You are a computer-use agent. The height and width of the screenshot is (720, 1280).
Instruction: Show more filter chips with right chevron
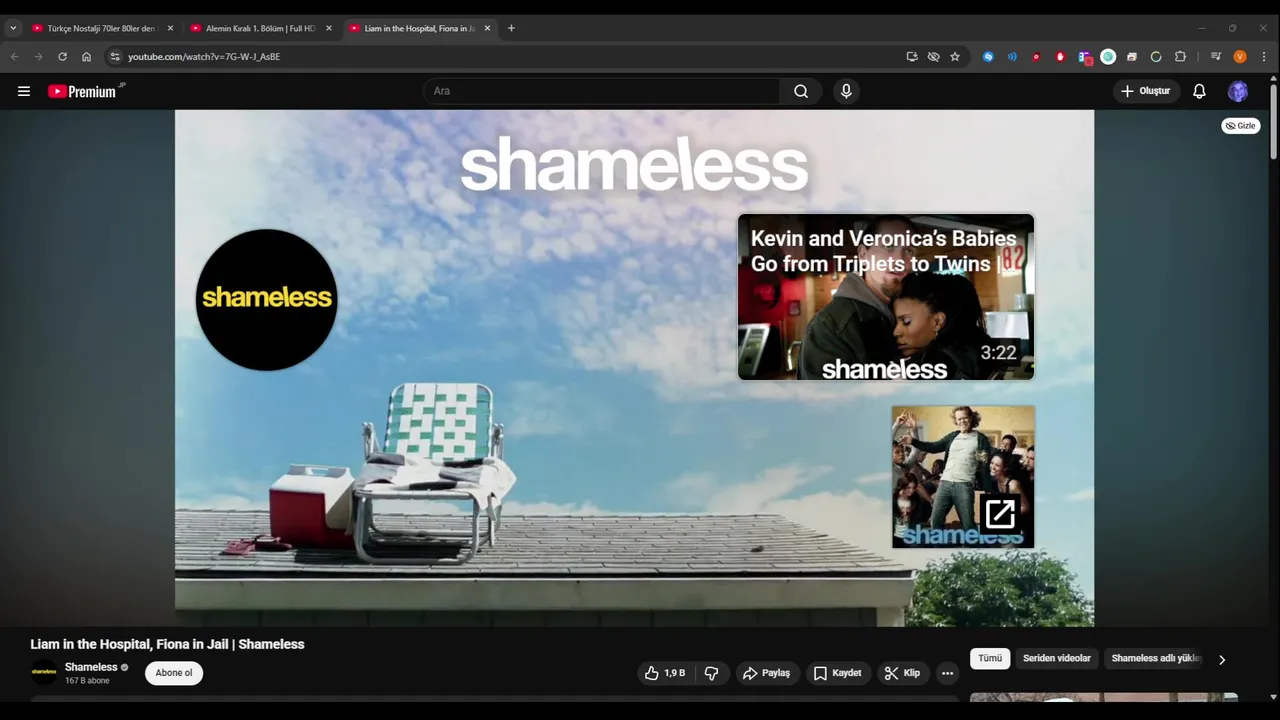tap(1221, 659)
